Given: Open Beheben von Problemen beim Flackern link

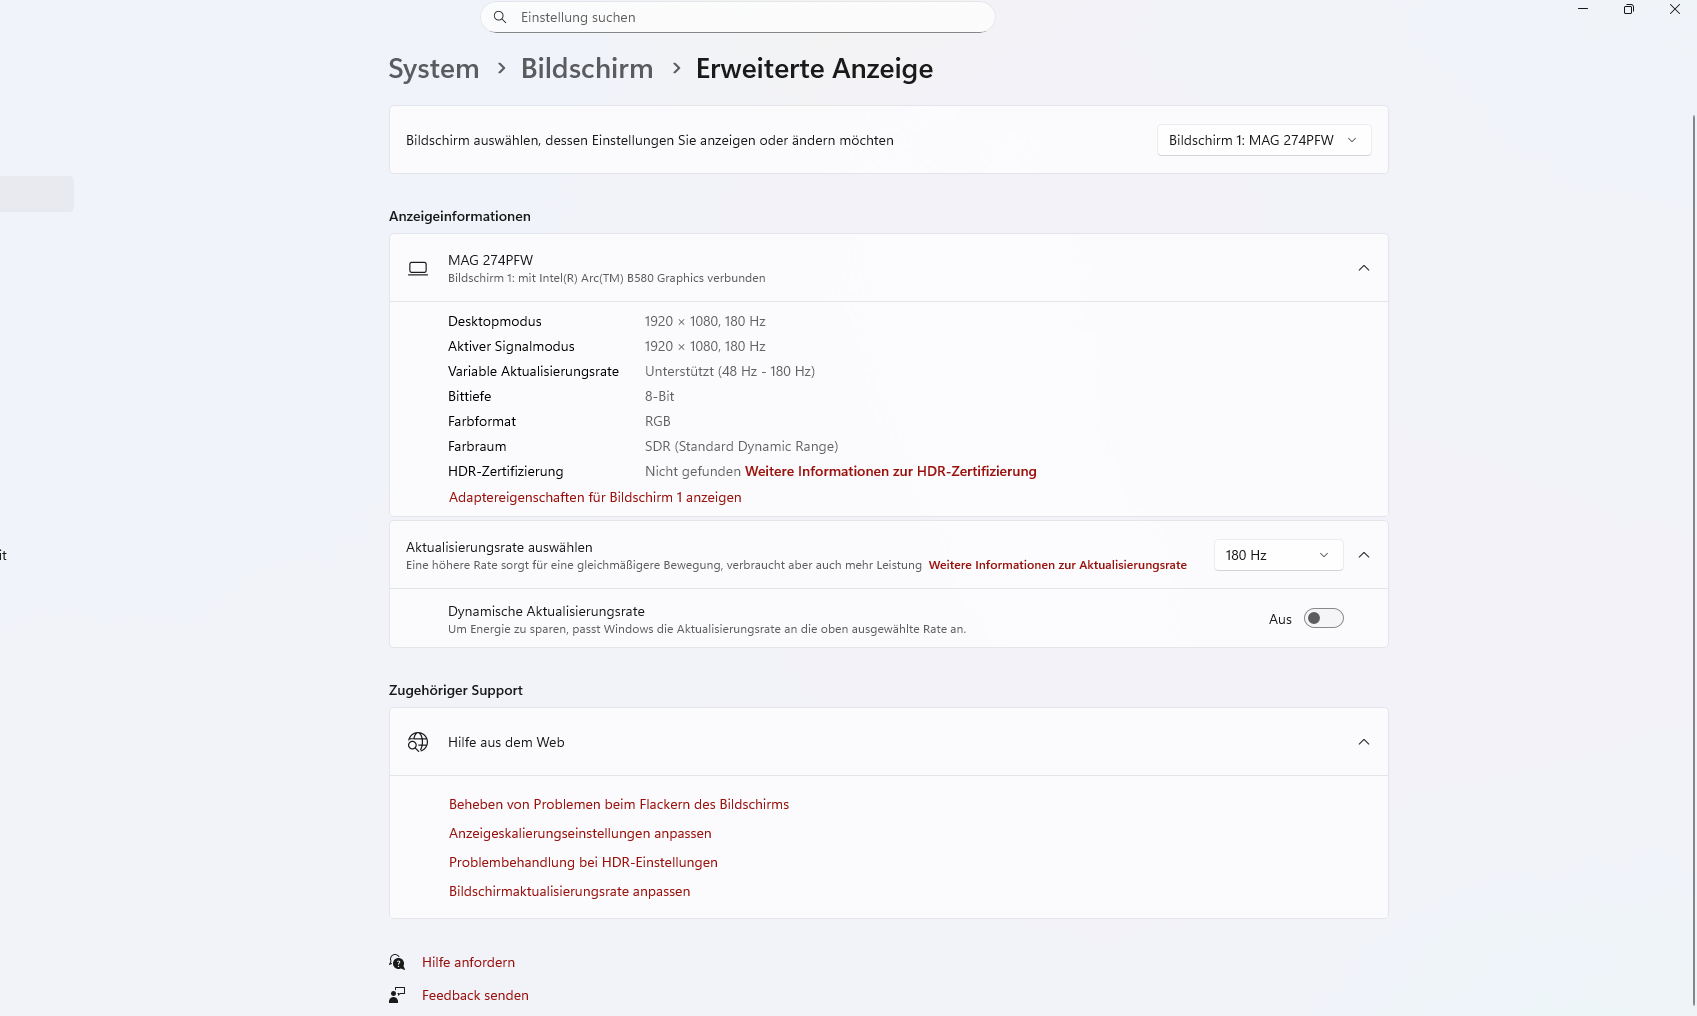Looking at the screenshot, I should pyautogui.click(x=619, y=804).
